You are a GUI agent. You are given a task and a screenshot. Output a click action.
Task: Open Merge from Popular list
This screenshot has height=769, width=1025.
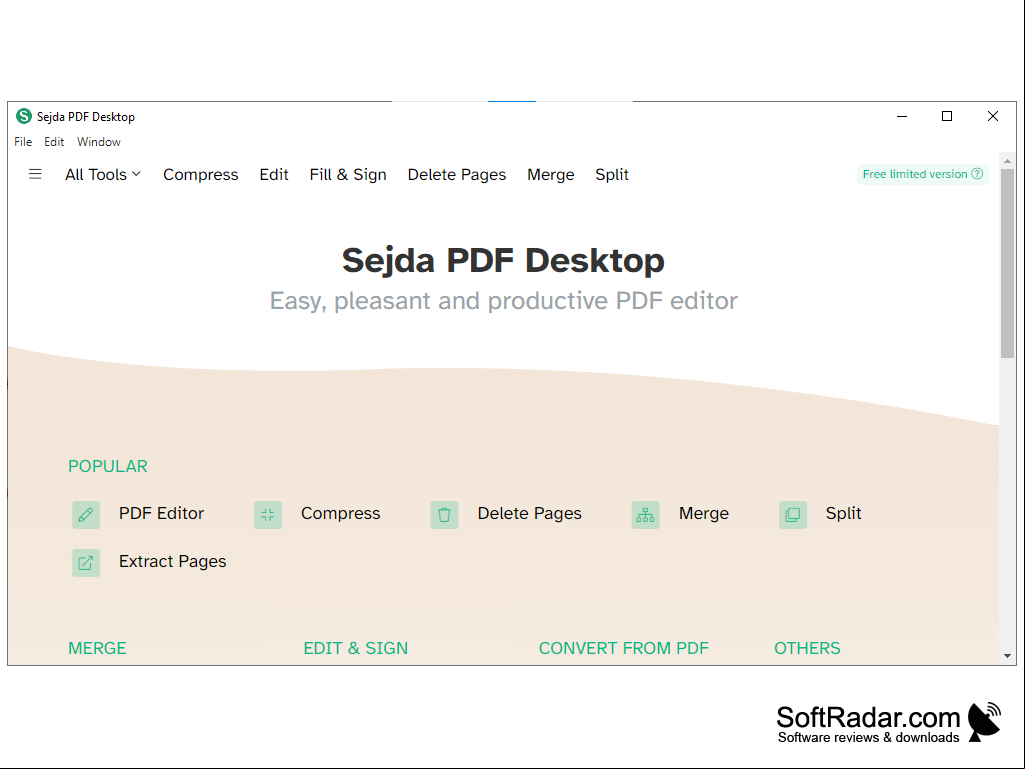pos(703,513)
